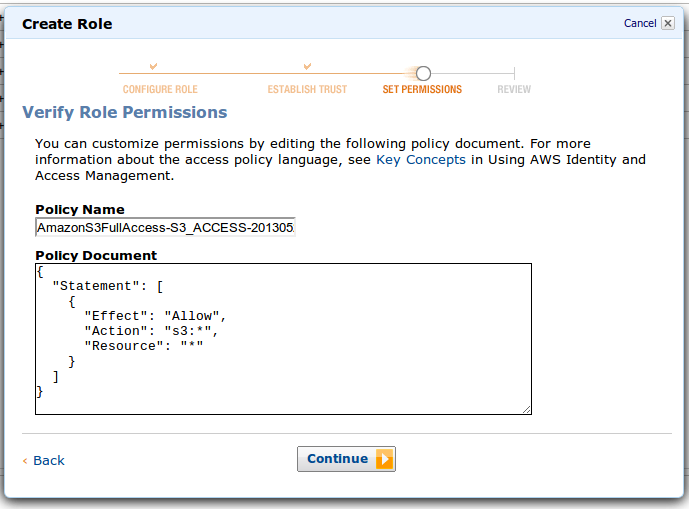
Task: Open the Key Concepts link
Action: [x=421, y=160]
